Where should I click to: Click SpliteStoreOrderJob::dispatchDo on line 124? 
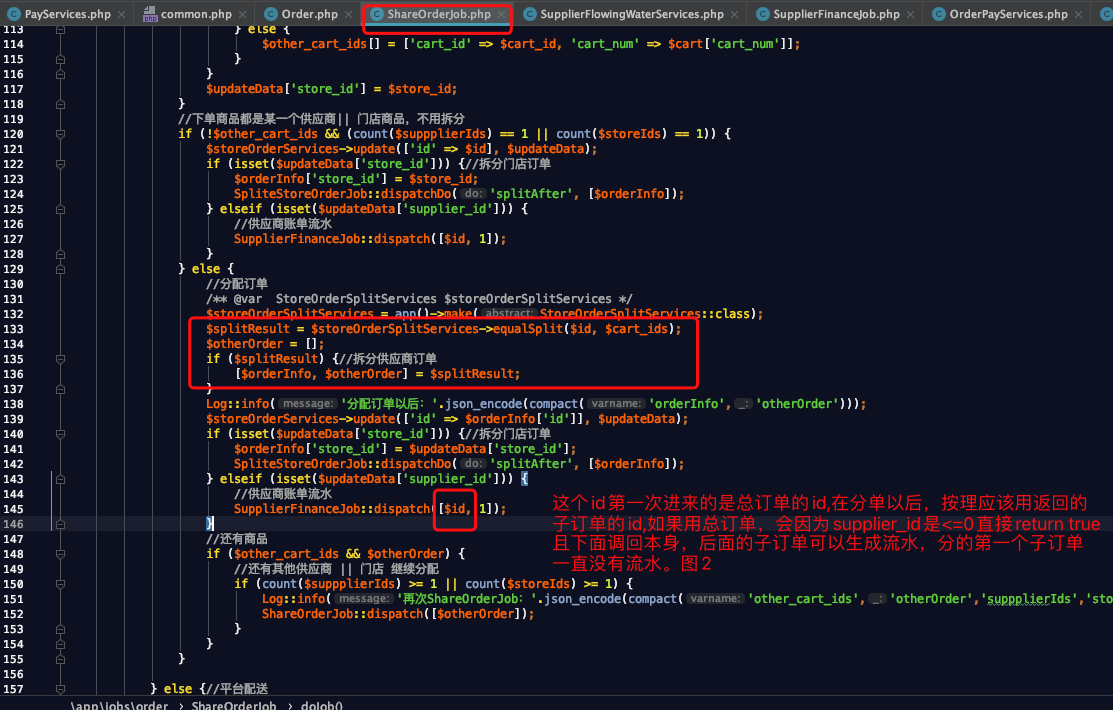343,194
